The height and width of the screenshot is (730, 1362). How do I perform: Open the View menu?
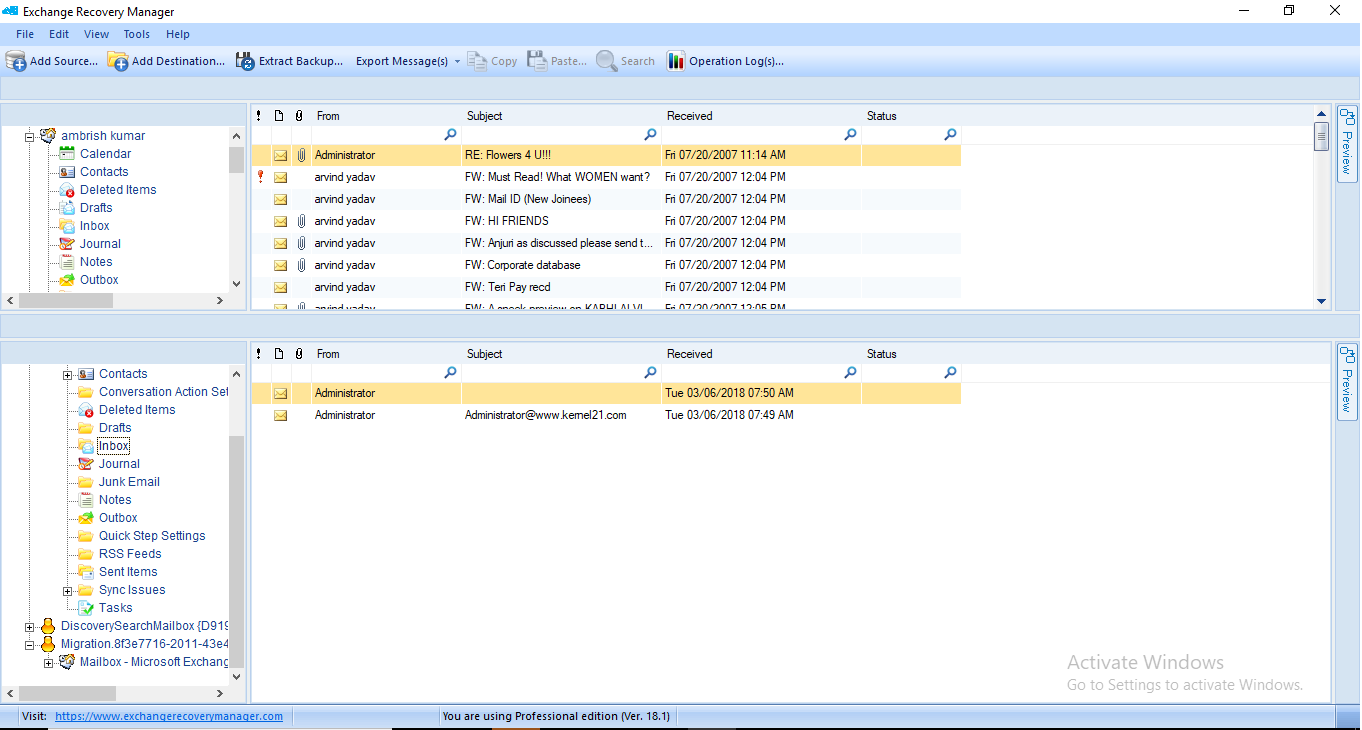point(97,34)
